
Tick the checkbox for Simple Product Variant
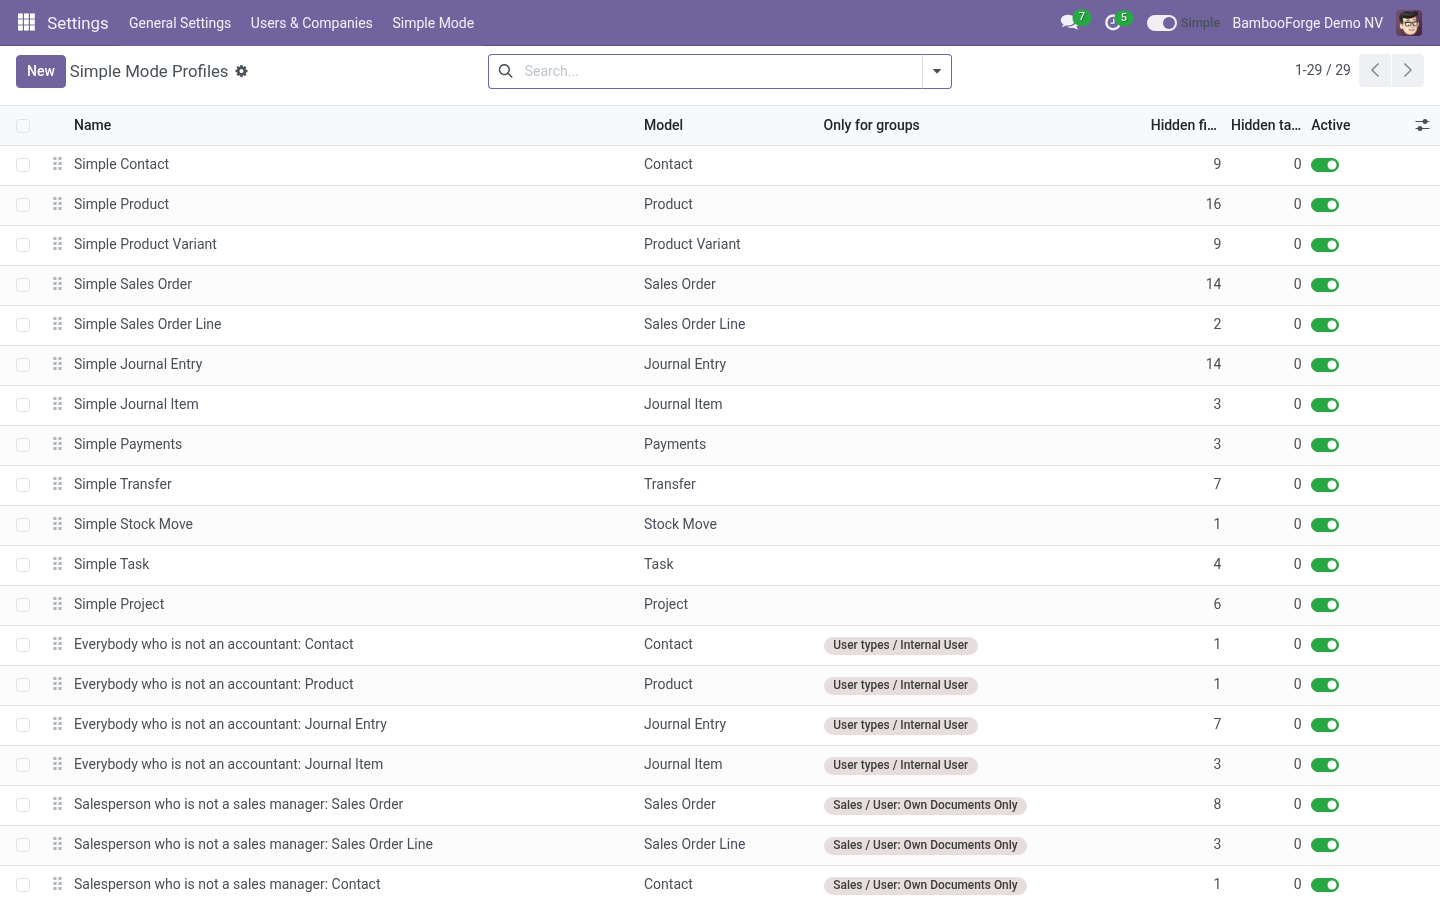point(23,245)
